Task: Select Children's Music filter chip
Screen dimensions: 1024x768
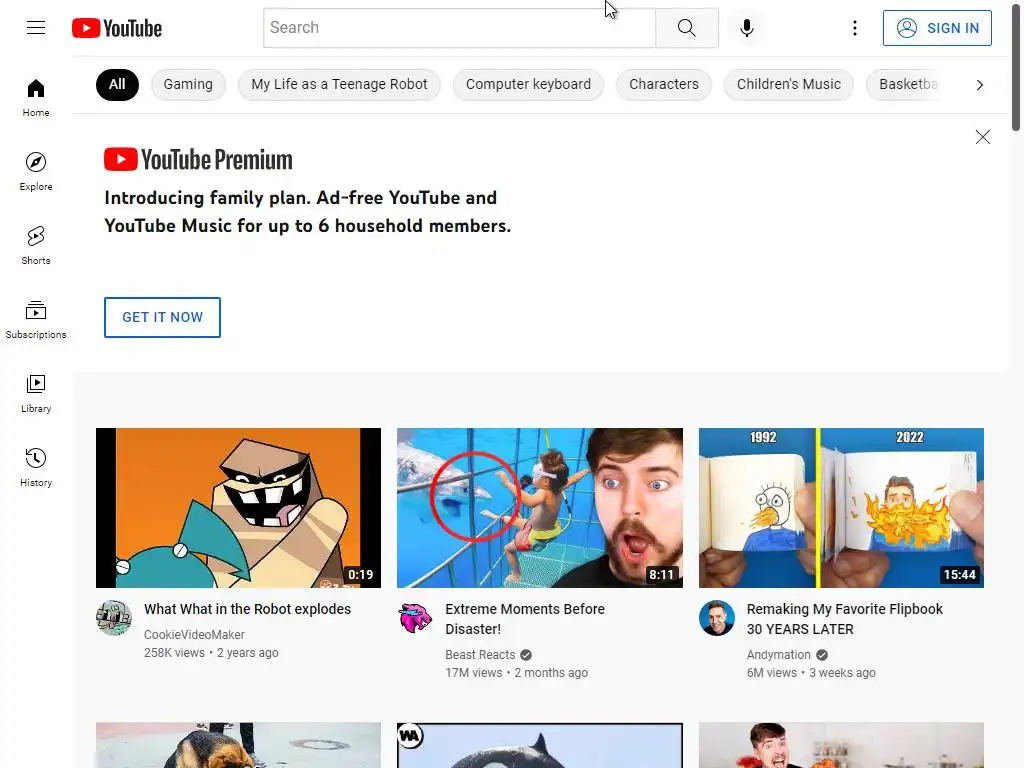Action: 788,84
